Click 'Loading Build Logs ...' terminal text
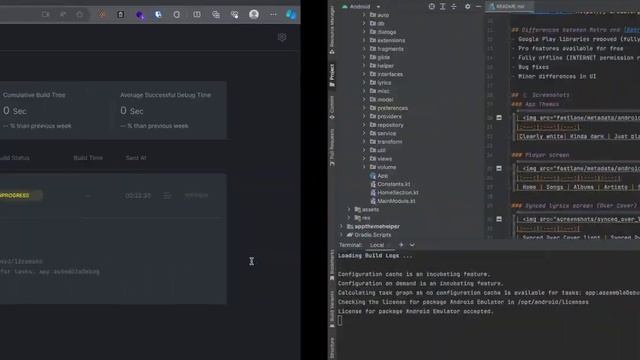This screenshot has height=360, width=640. pos(375,256)
